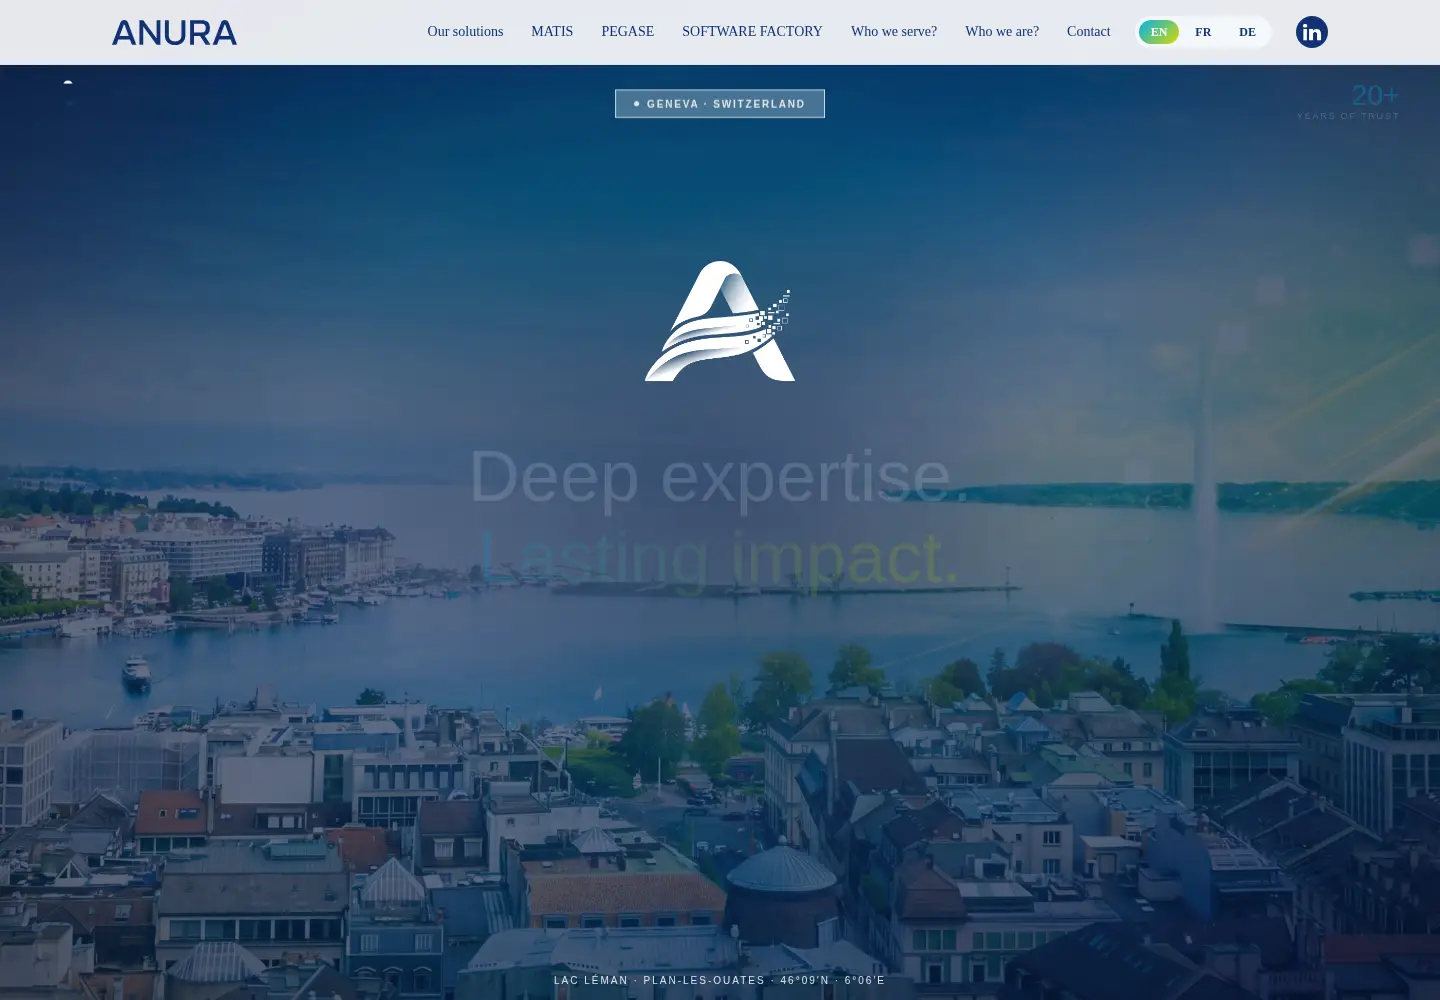Open the PEGASE nav item
Screen dimensions: 1440x1000
(x=628, y=32)
